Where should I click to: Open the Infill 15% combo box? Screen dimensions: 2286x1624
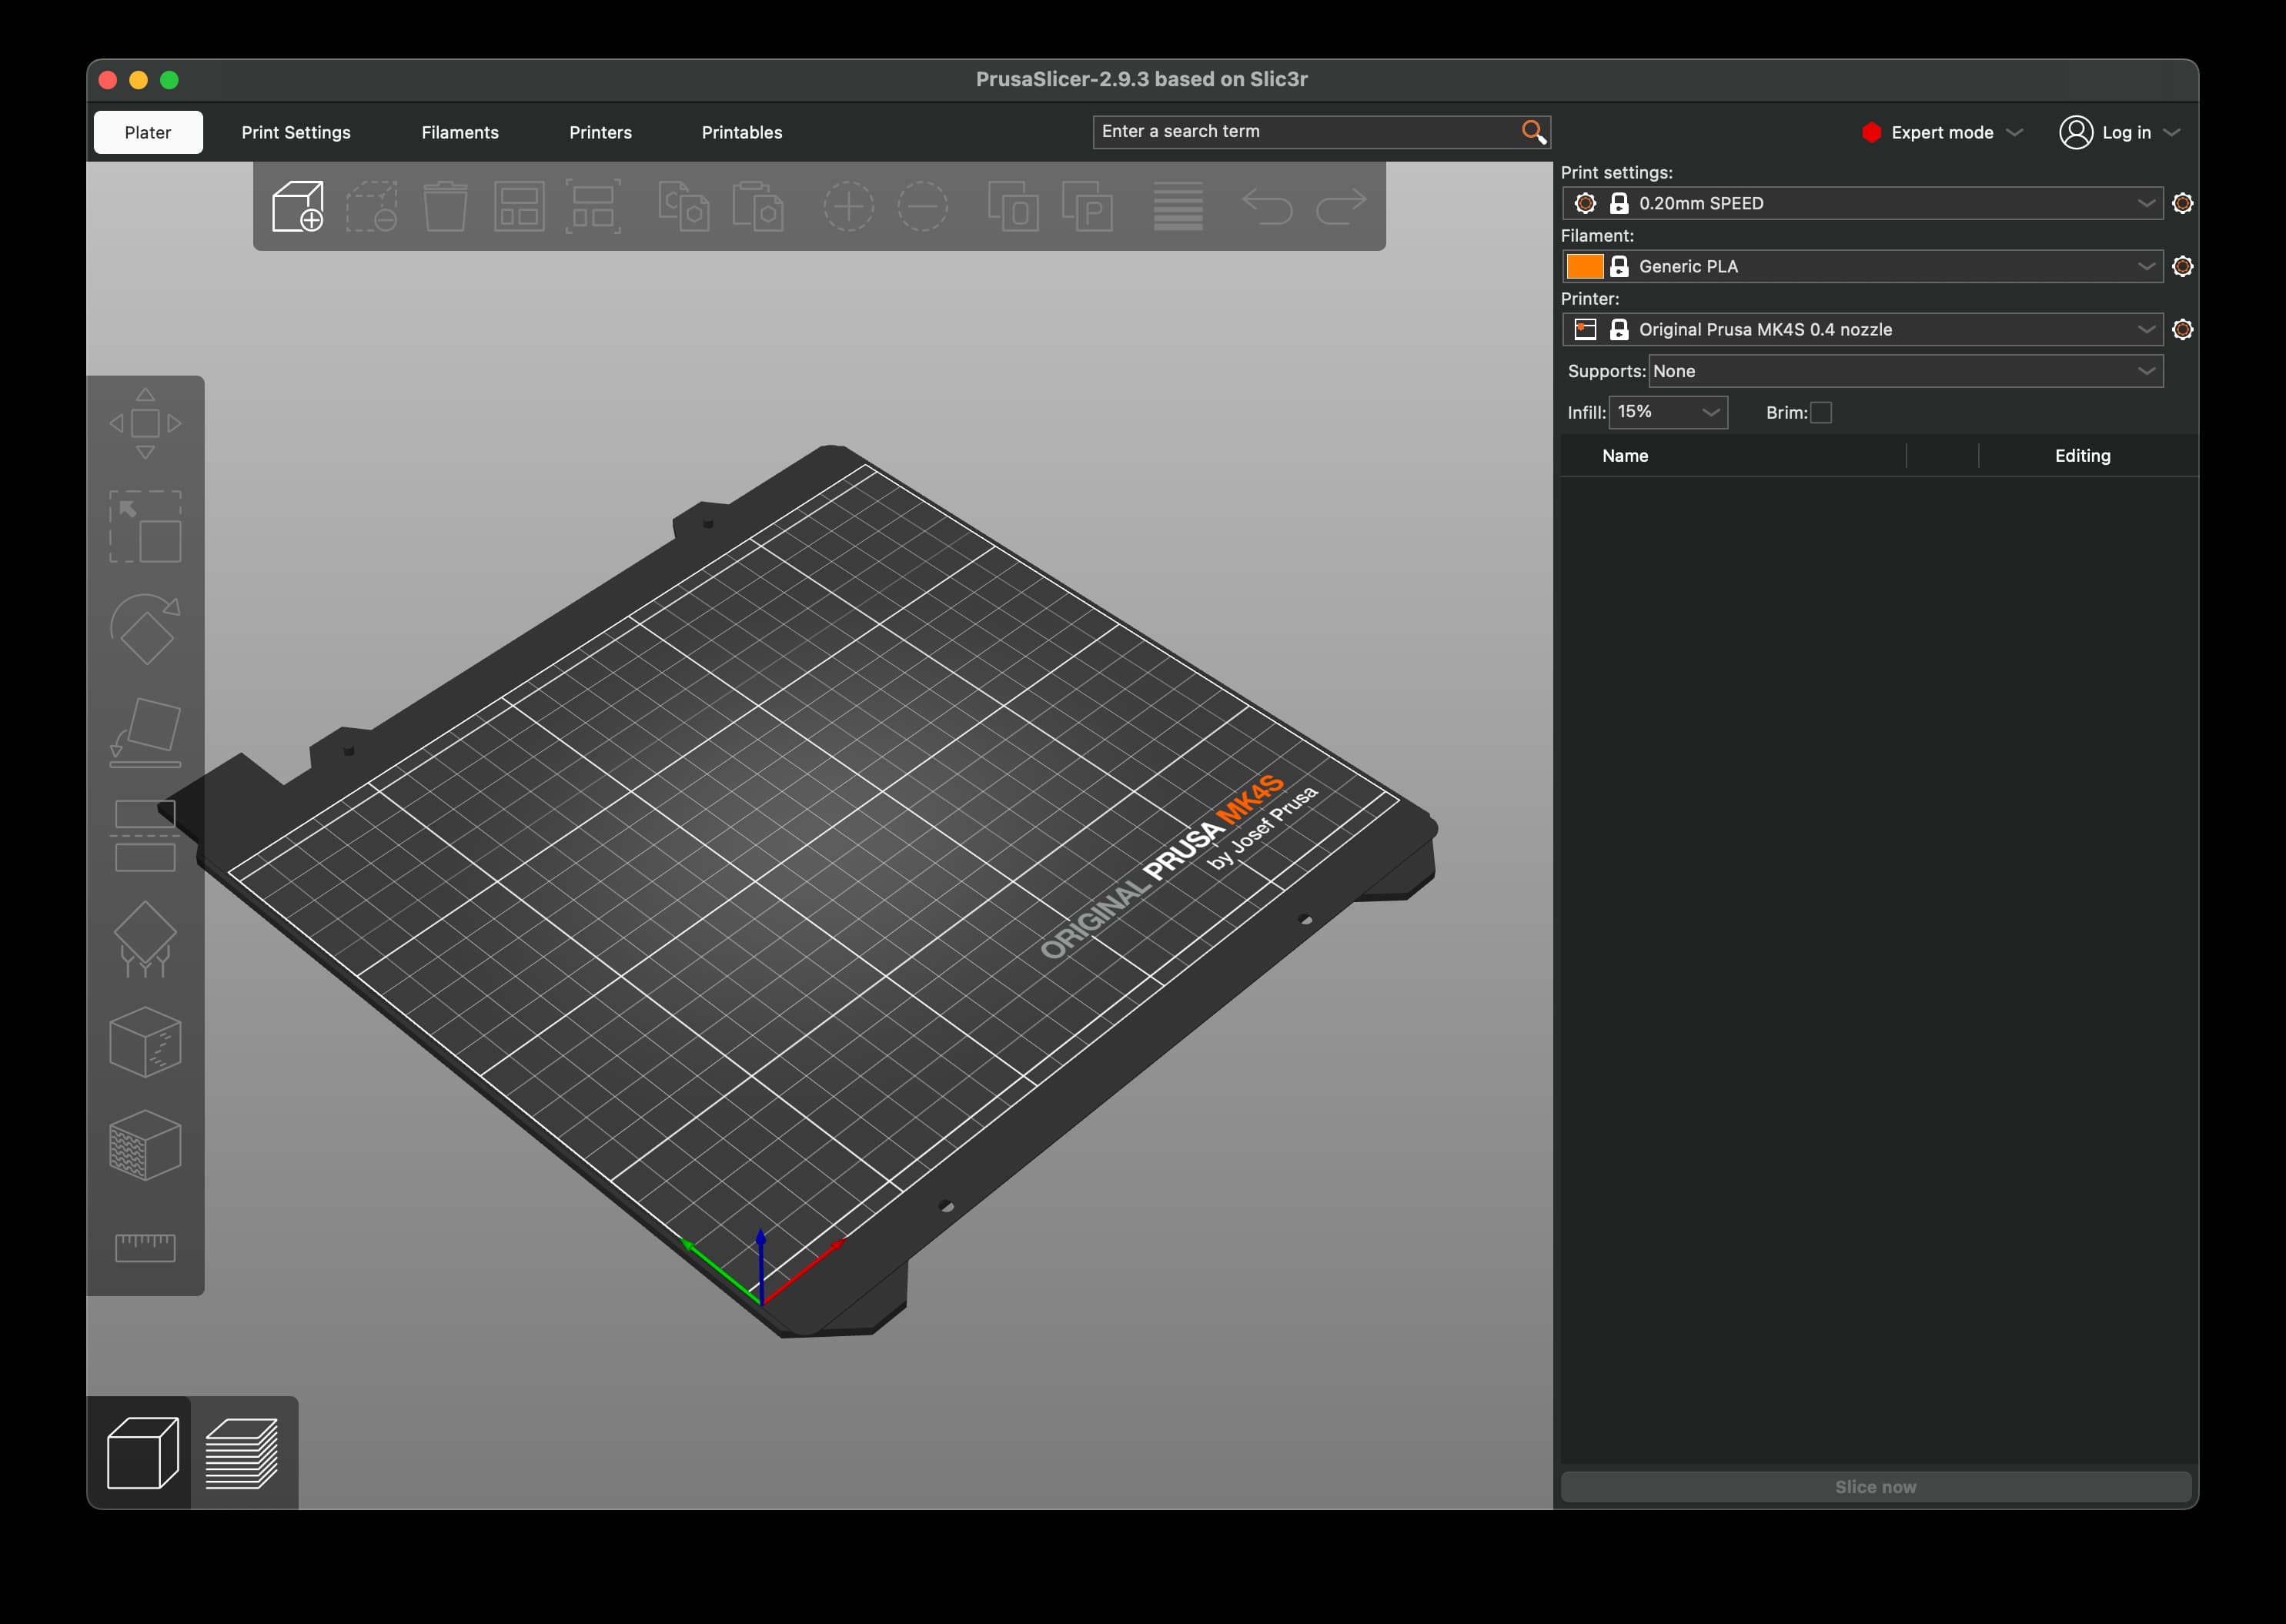point(1667,412)
